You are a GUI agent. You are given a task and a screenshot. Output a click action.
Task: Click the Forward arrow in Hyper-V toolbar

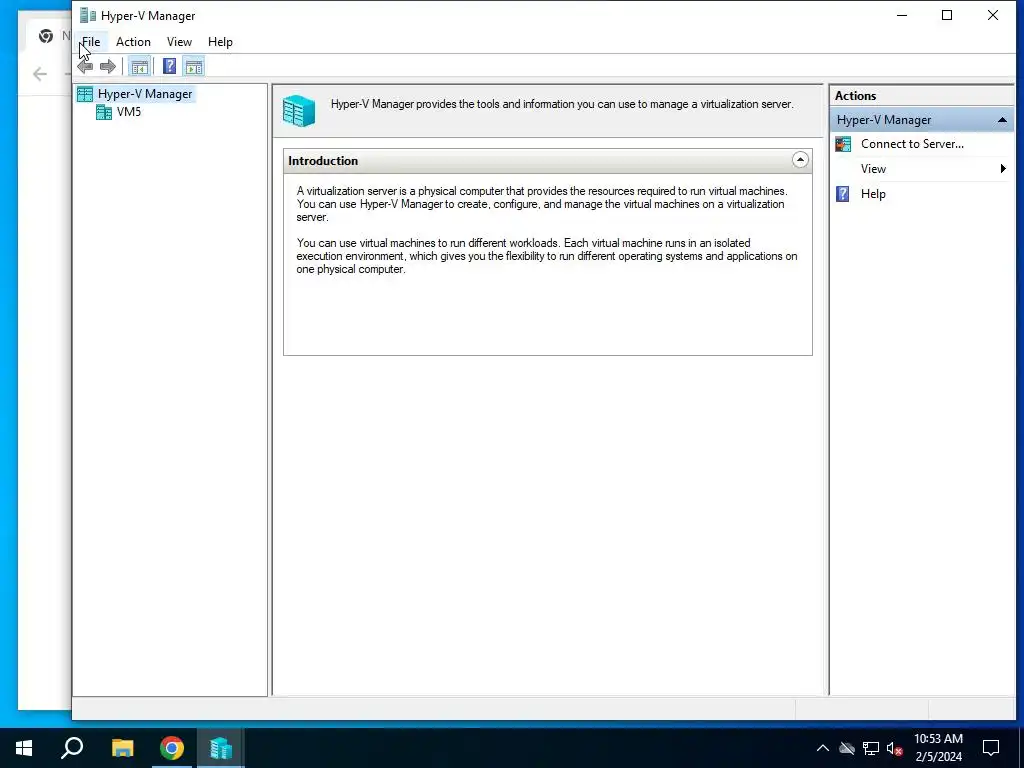[108, 66]
